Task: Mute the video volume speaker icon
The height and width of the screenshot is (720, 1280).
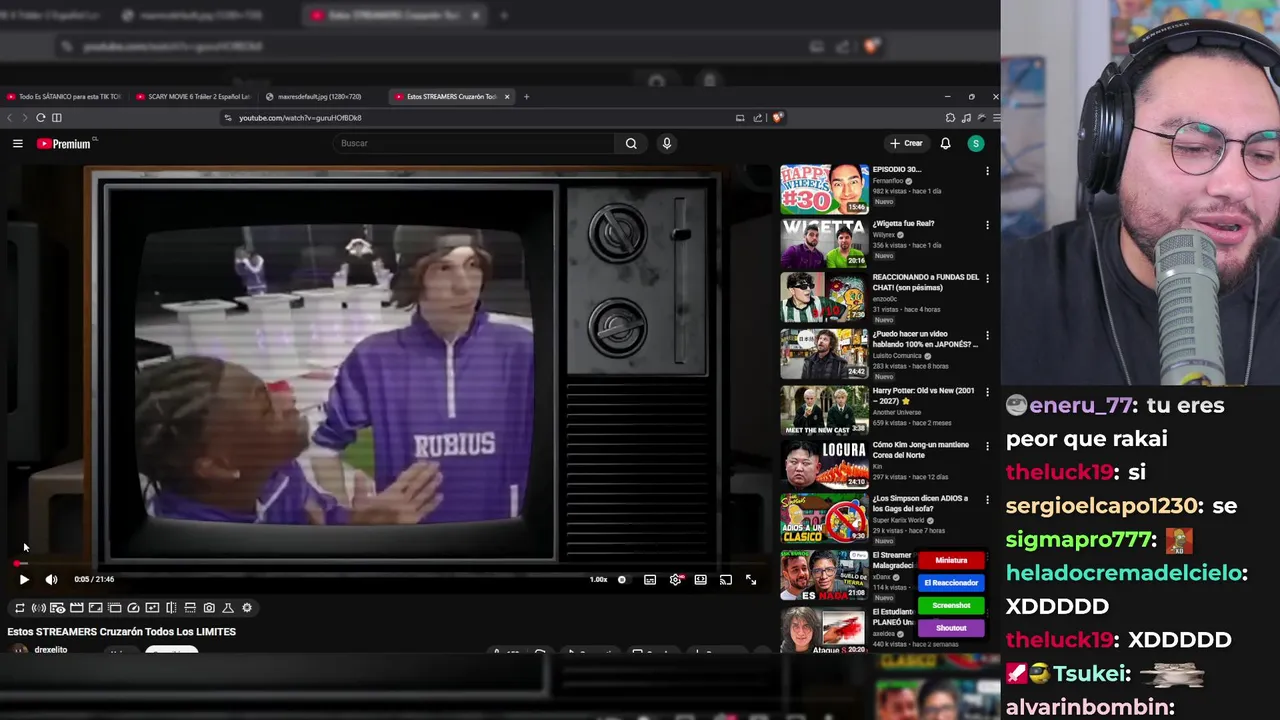Action: [51, 579]
